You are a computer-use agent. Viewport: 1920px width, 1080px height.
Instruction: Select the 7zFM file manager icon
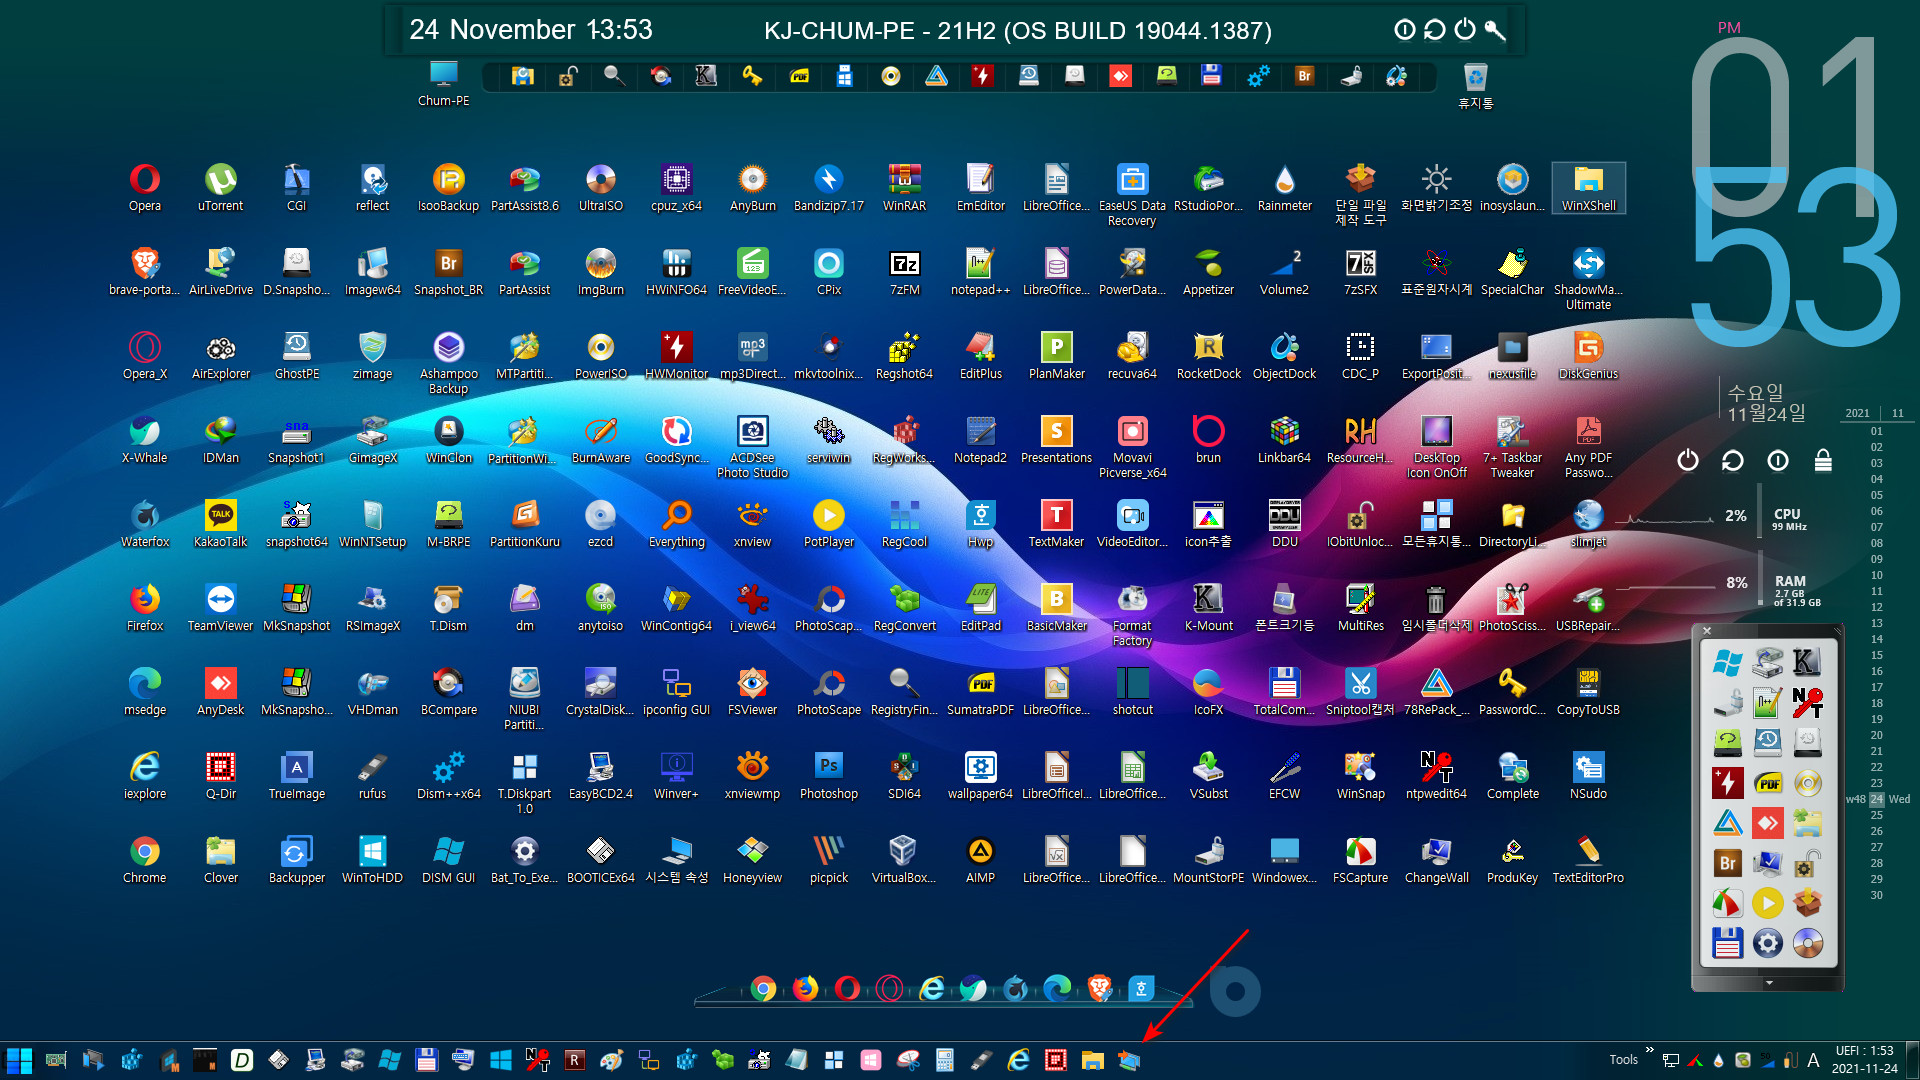904,272
